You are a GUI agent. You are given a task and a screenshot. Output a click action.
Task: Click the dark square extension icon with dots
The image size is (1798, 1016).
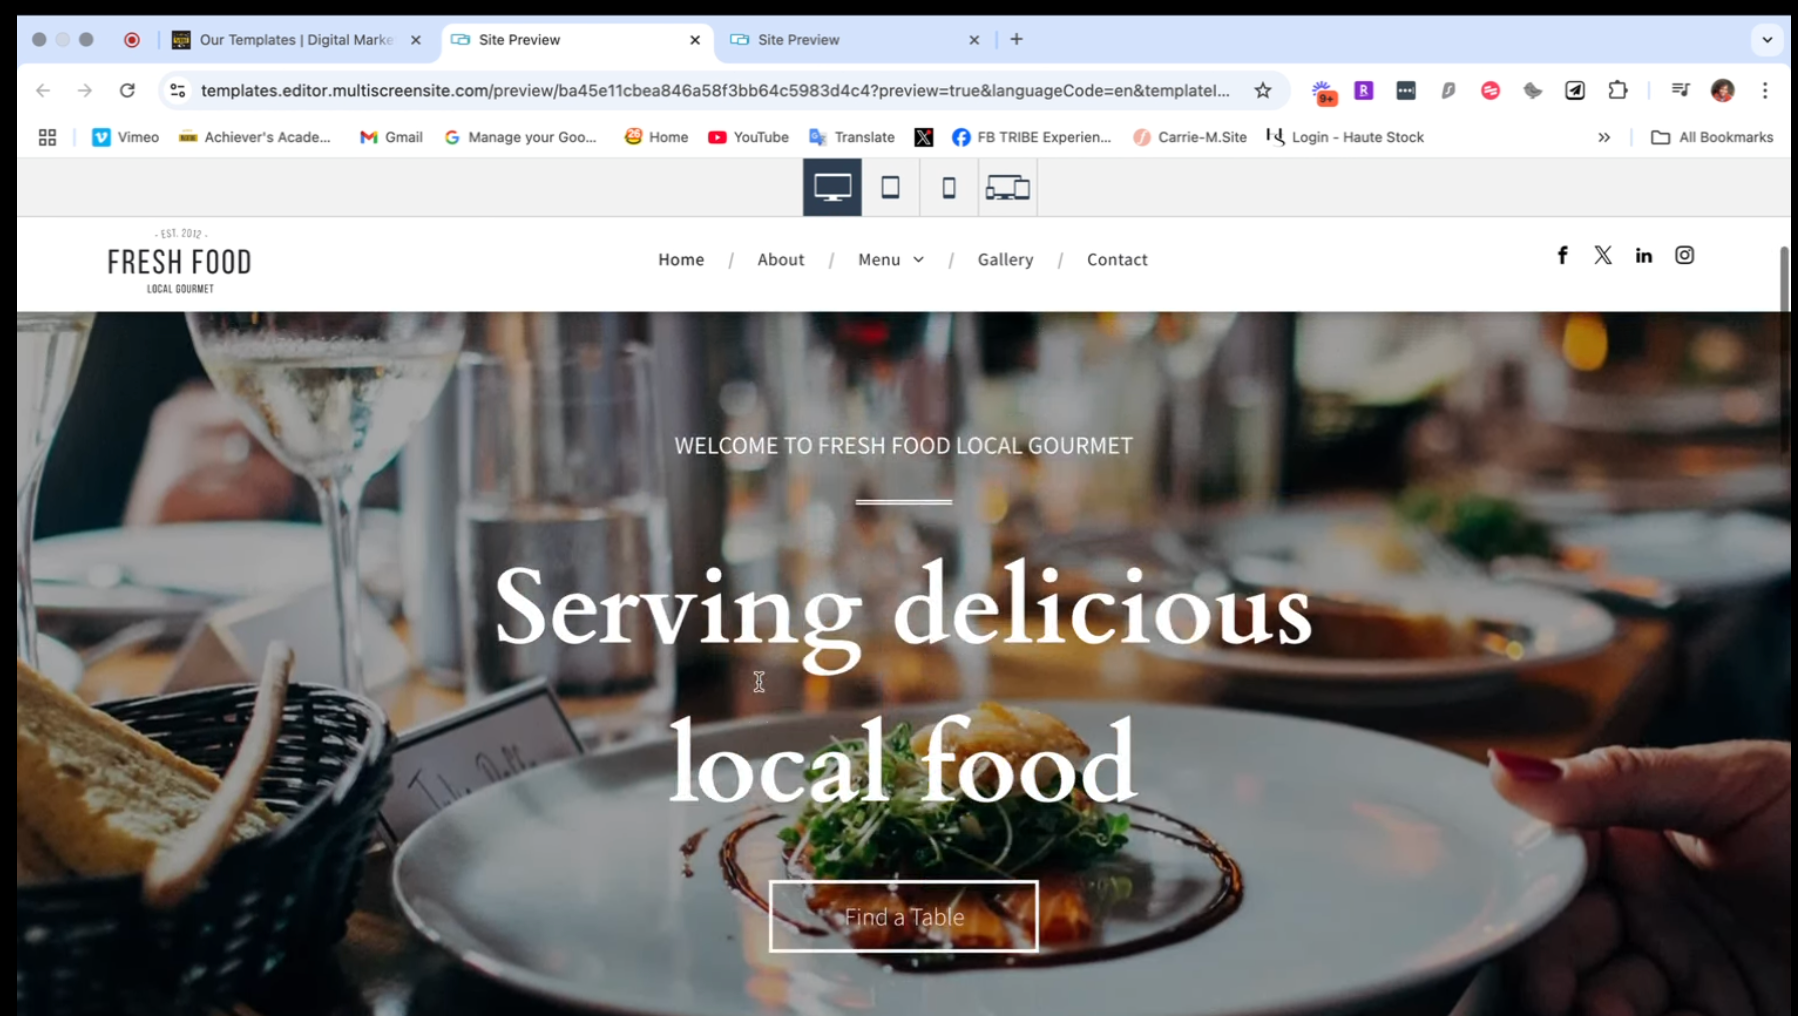click(x=1406, y=90)
